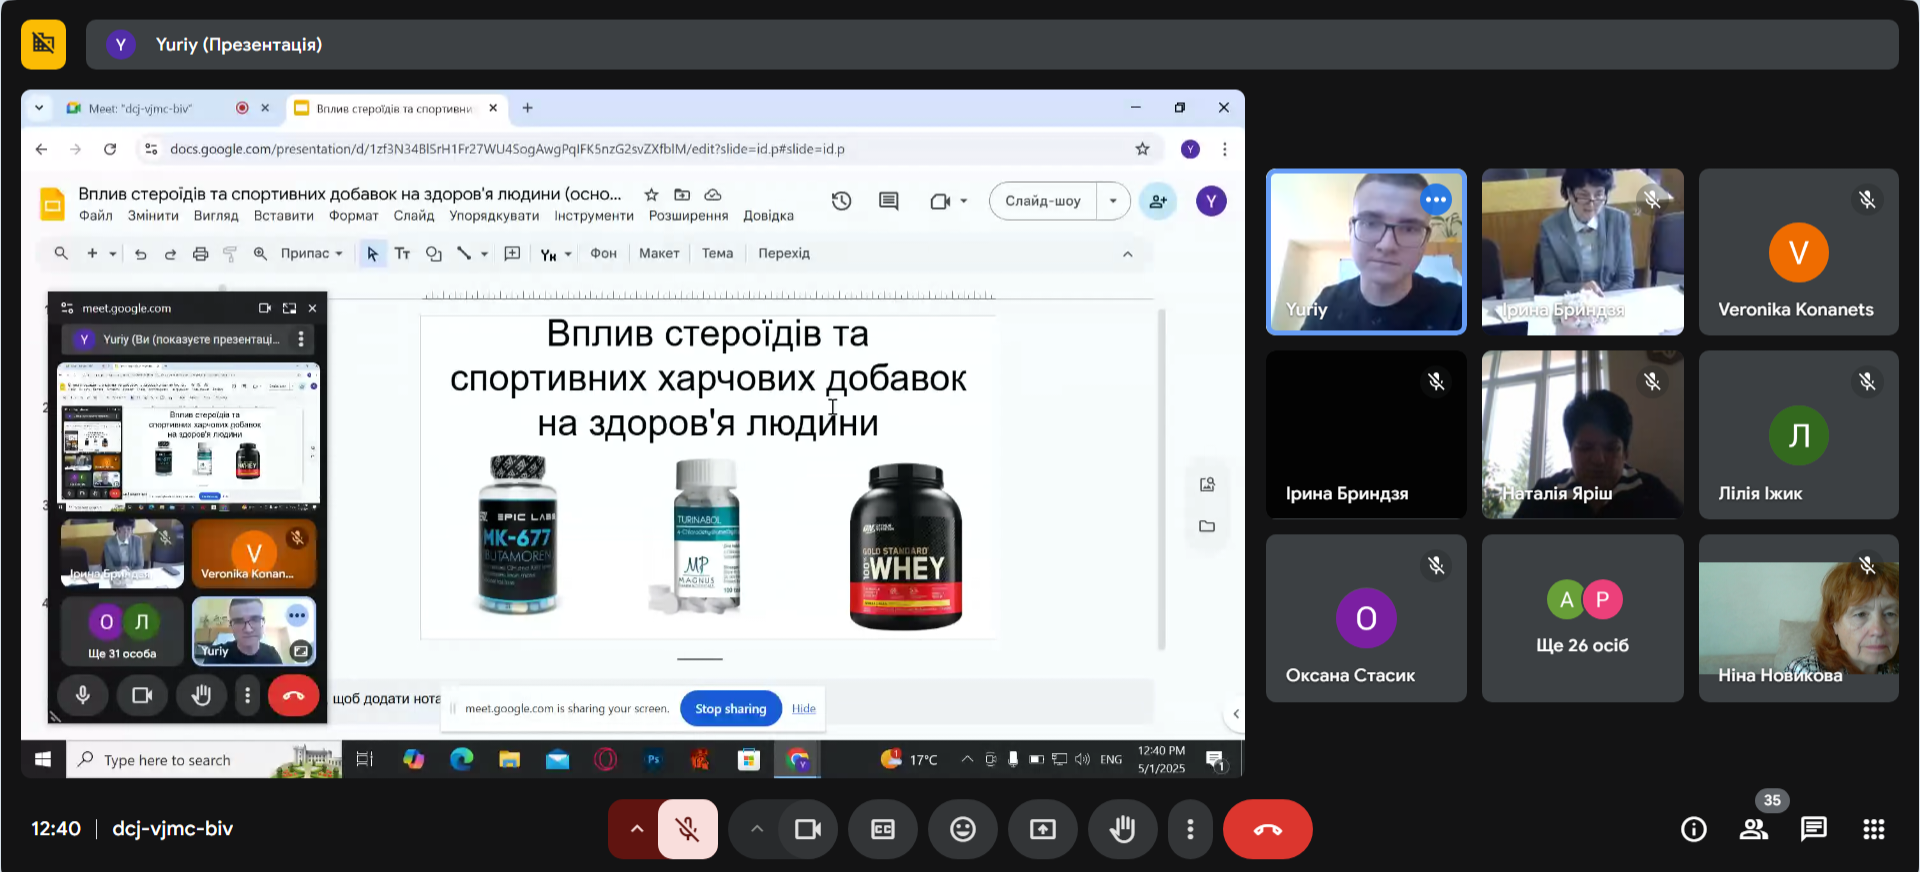This screenshot has width=1920, height=872.
Task: Expand audio settings chevron beside microphone
Action: (636, 829)
